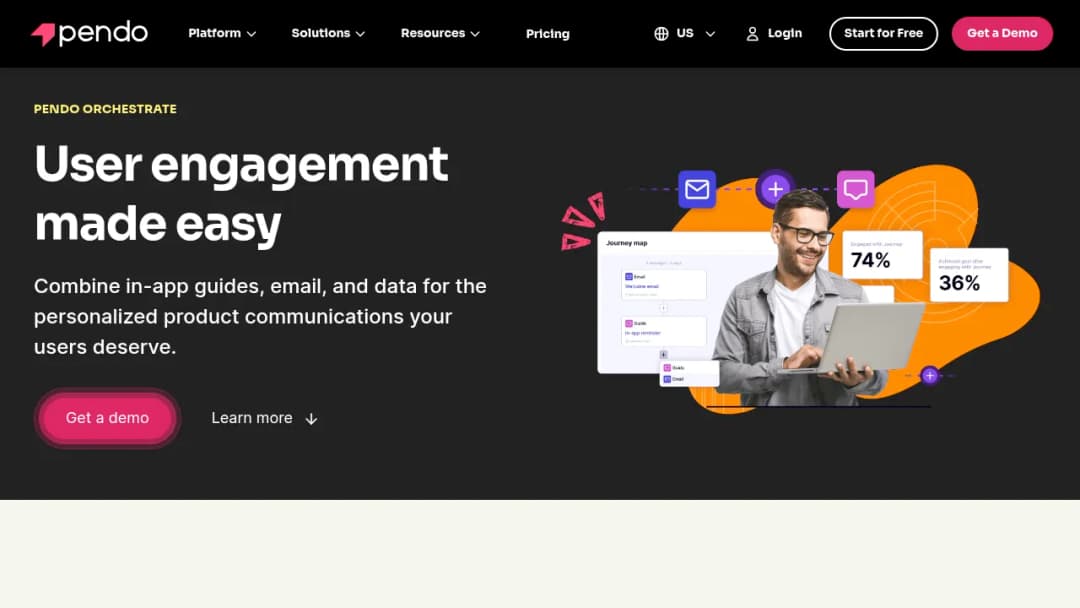Image resolution: width=1080 pixels, height=608 pixels.
Task: Click the pink Get a demo hero button
Action: 107,418
